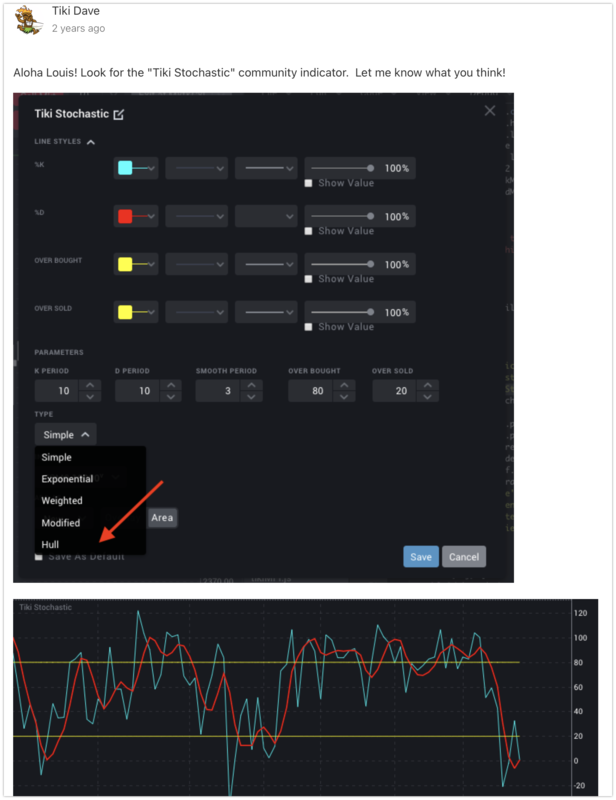This screenshot has width=616, height=800.
Task: Enable Show Value for Over Sold
Action: [x=308, y=327]
